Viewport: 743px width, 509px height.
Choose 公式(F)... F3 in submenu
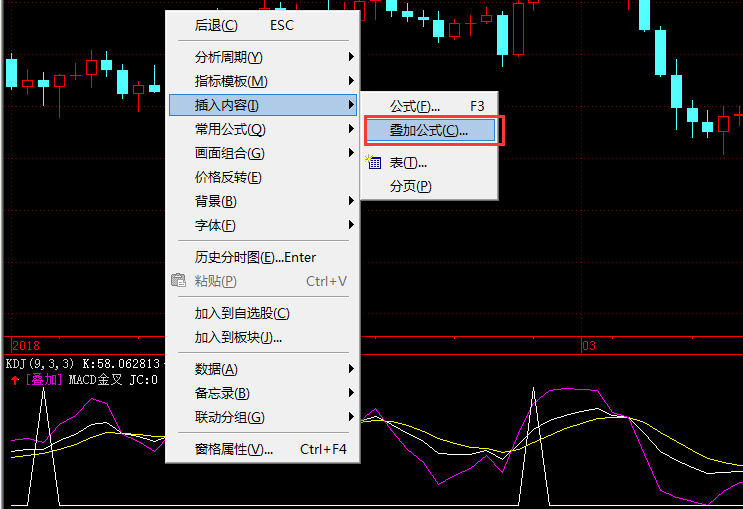pyautogui.click(x=429, y=106)
